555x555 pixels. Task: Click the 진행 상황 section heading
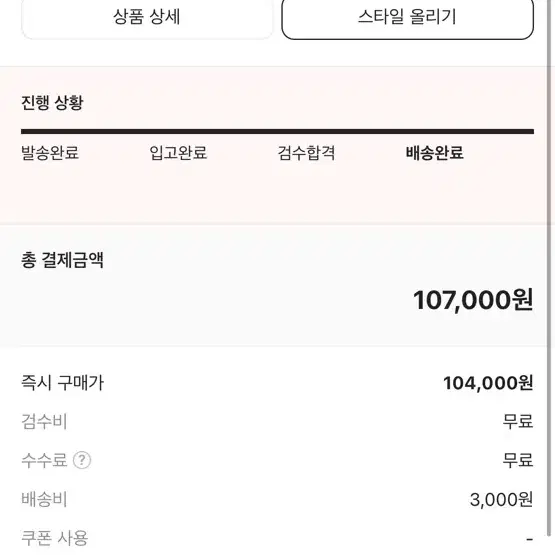52,103
